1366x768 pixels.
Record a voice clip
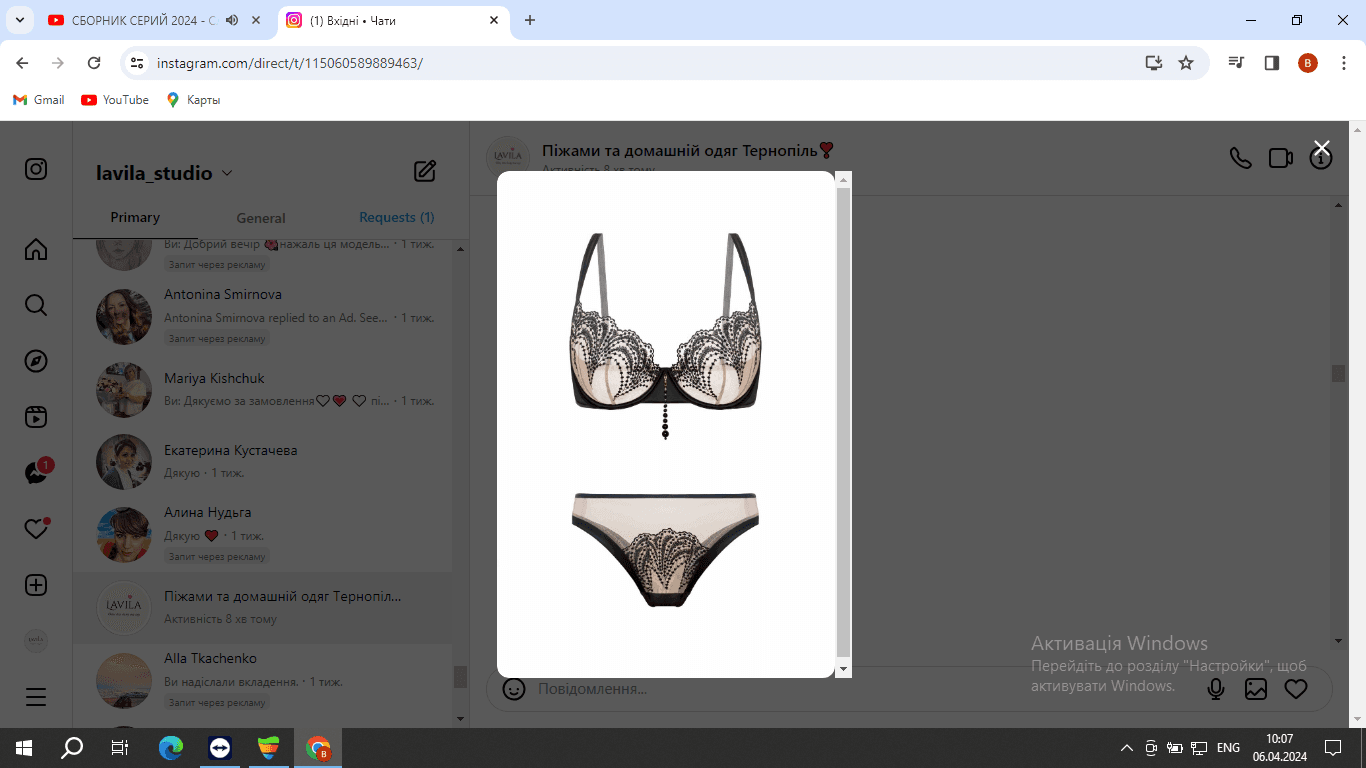coord(1216,689)
